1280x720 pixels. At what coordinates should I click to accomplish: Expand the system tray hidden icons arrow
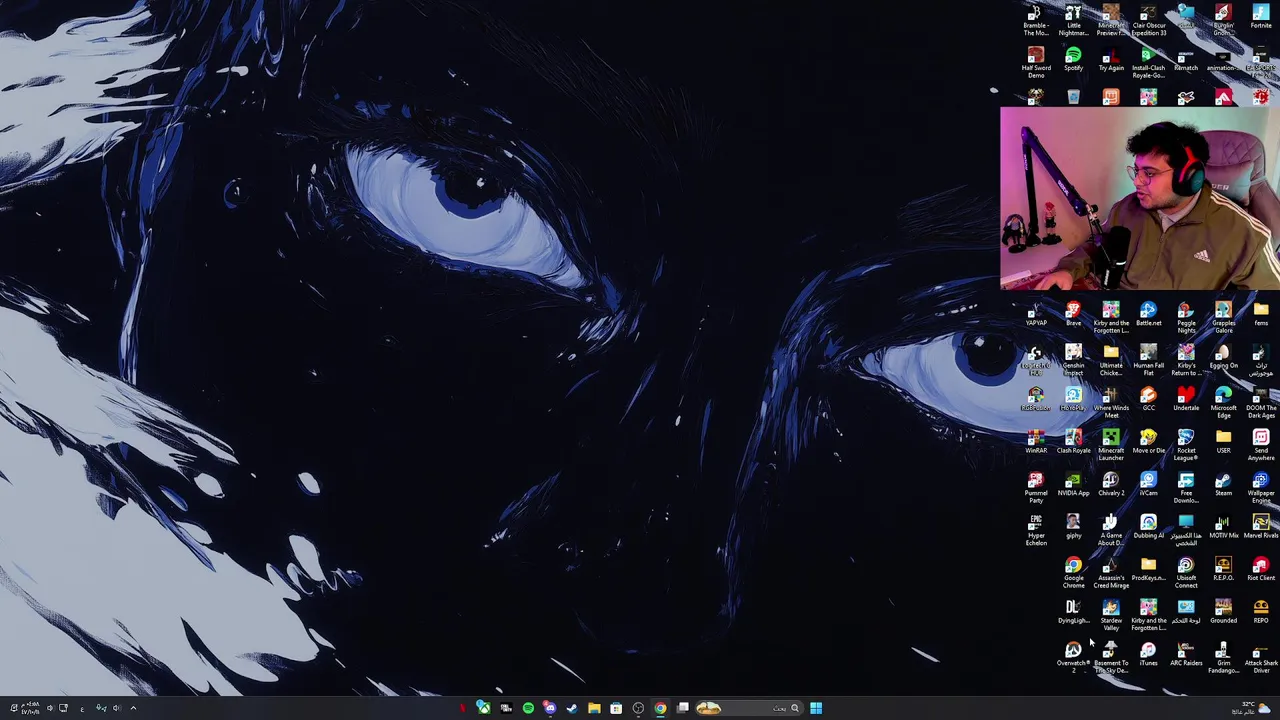point(133,708)
